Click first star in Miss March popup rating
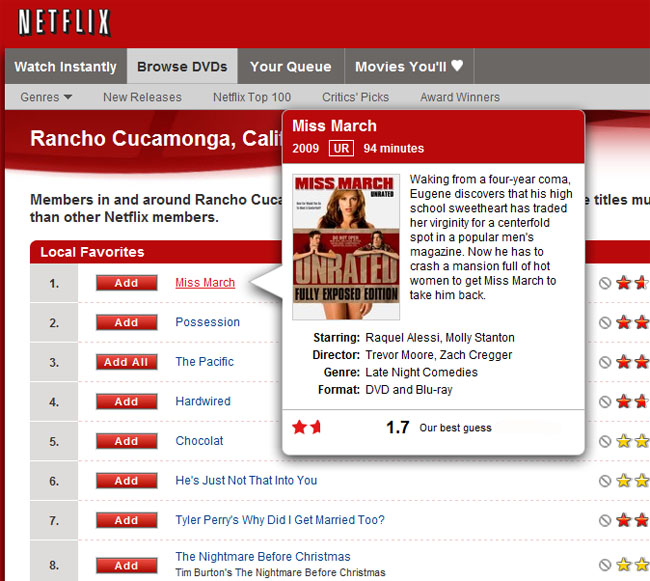 click(x=299, y=427)
